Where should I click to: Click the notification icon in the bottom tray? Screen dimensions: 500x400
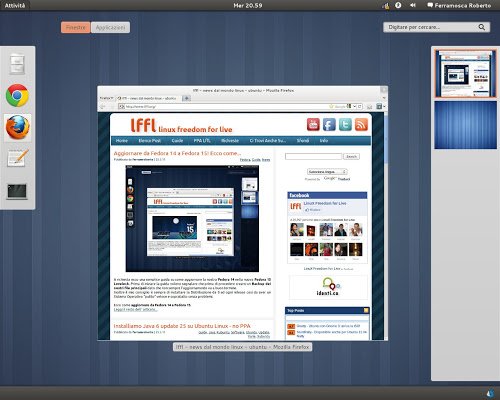coord(490,394)
